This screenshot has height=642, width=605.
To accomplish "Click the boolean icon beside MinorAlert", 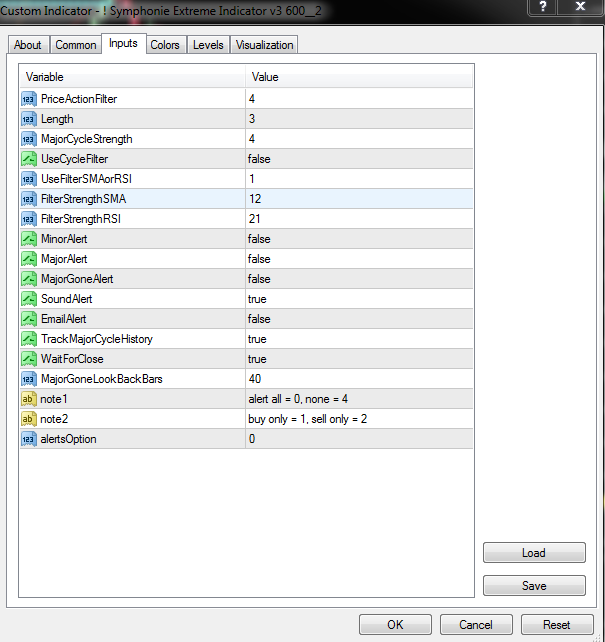I will point(29,239).
